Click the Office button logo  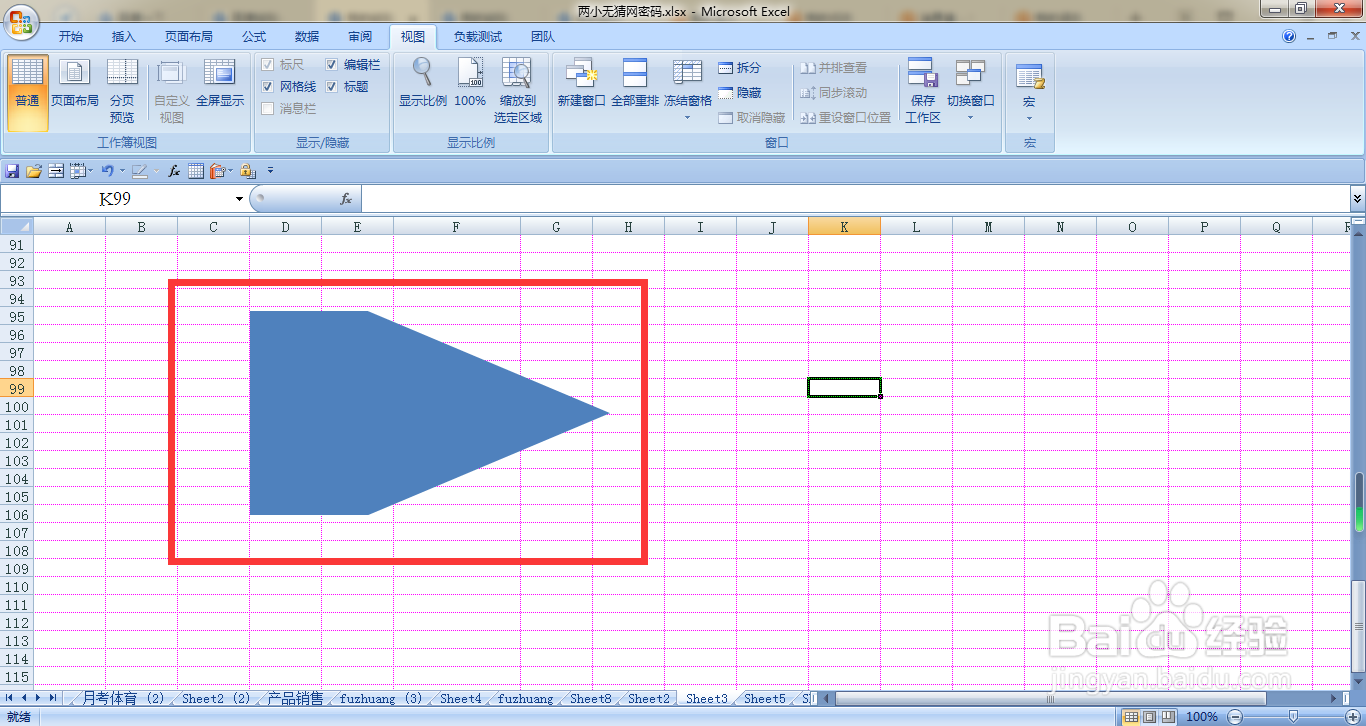coord(21,21)
